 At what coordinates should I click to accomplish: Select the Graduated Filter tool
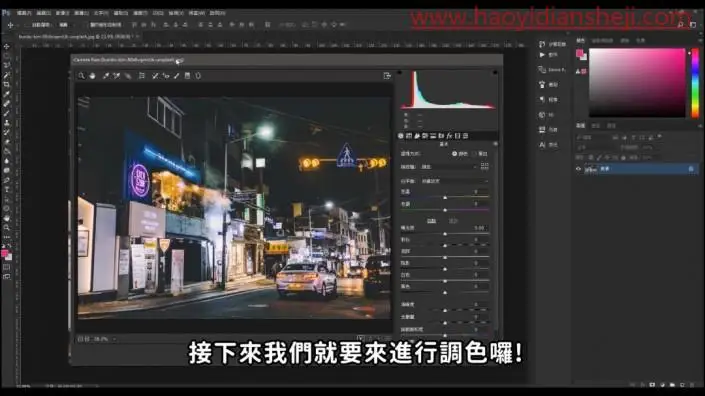pyautogui.click(x=187, y=76)
